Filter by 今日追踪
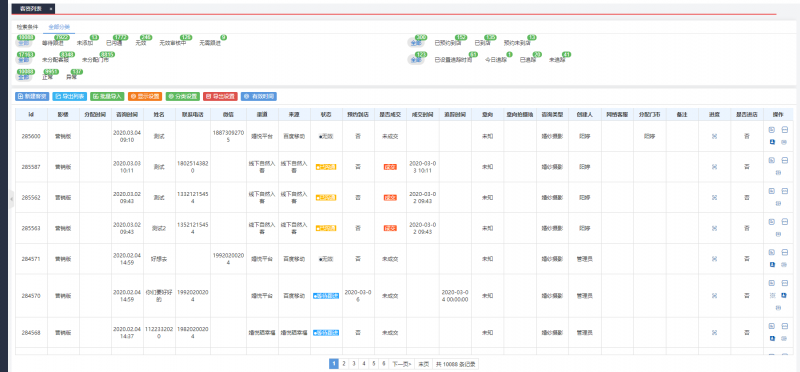 495,60
